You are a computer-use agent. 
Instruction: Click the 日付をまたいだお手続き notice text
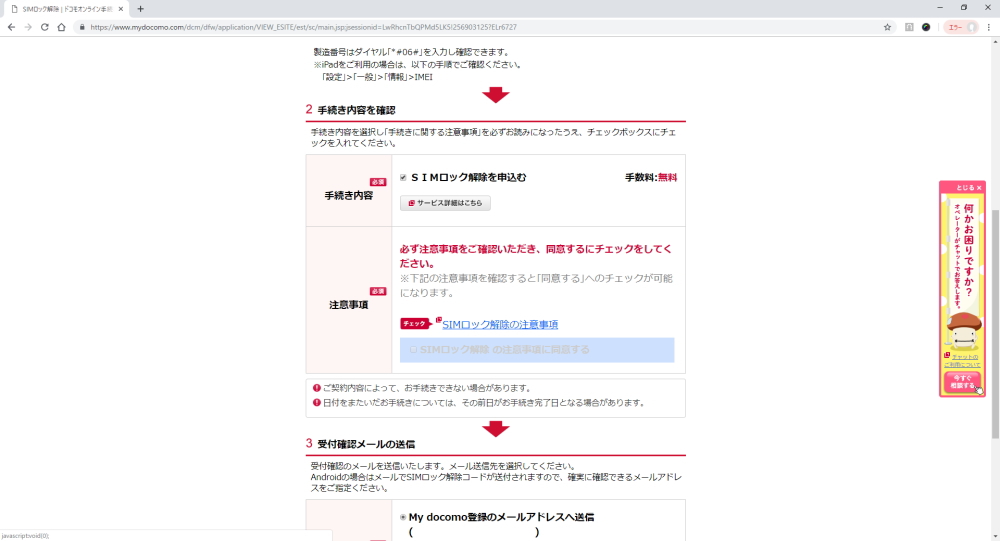coord(484,403)
